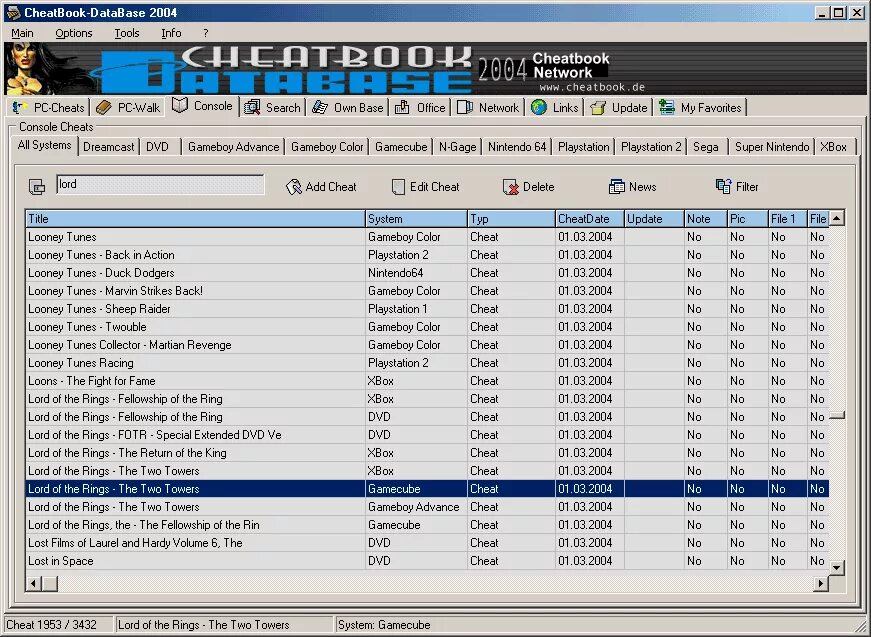
Task: Click the Delete red-cross icon
Action: click(x=510, y=187)
